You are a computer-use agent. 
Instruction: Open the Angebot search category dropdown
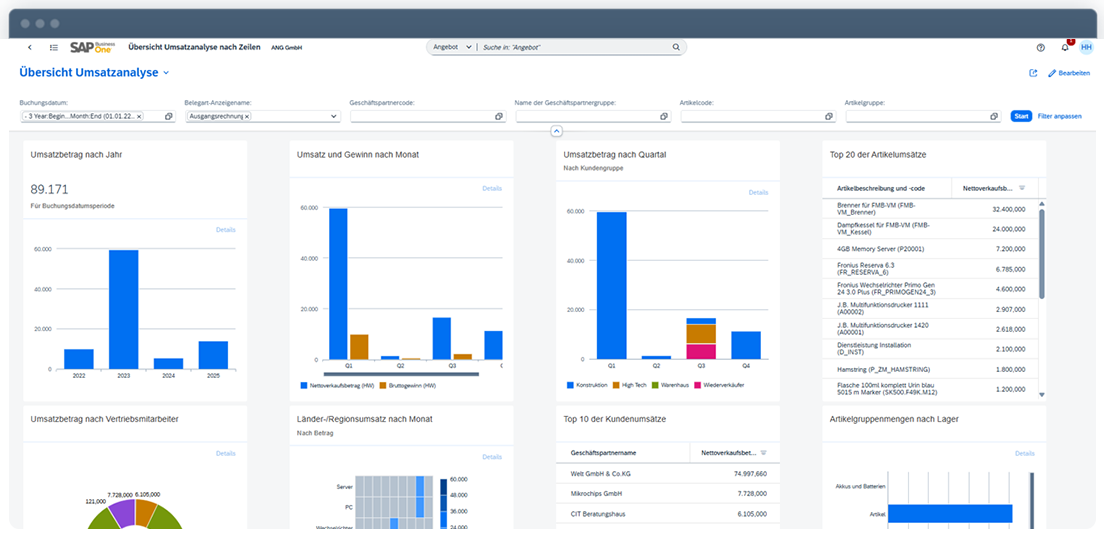[451, 47]
